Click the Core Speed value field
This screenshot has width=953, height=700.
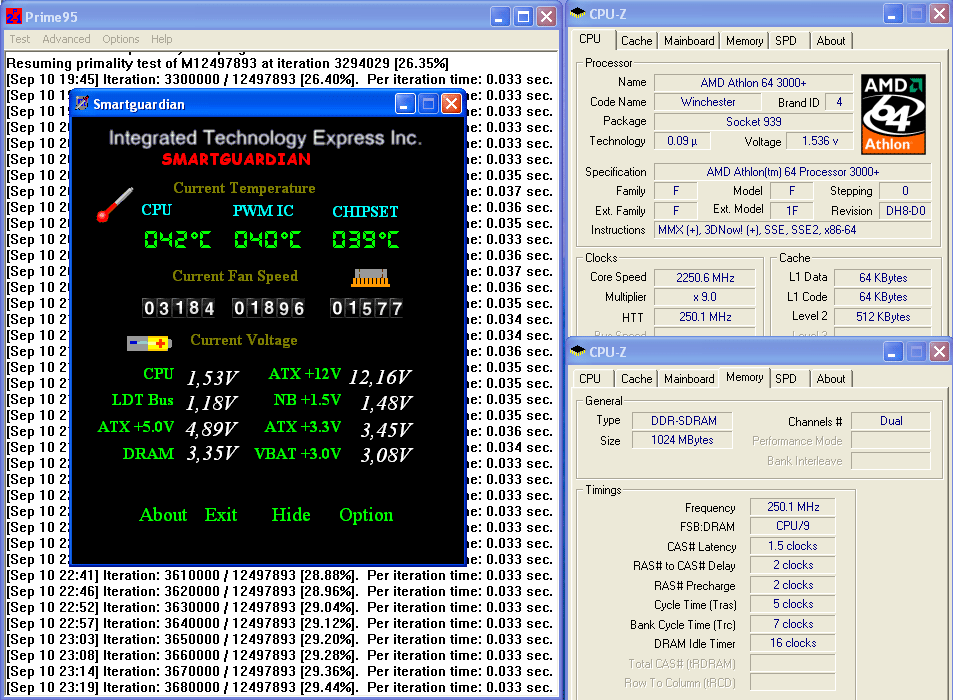pos(706,277)
